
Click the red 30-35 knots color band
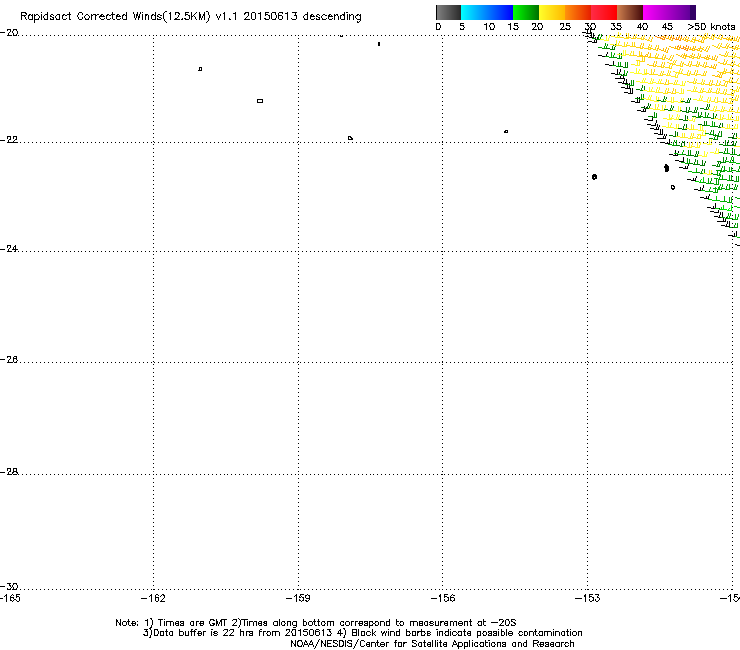click(x=604, y=12)
